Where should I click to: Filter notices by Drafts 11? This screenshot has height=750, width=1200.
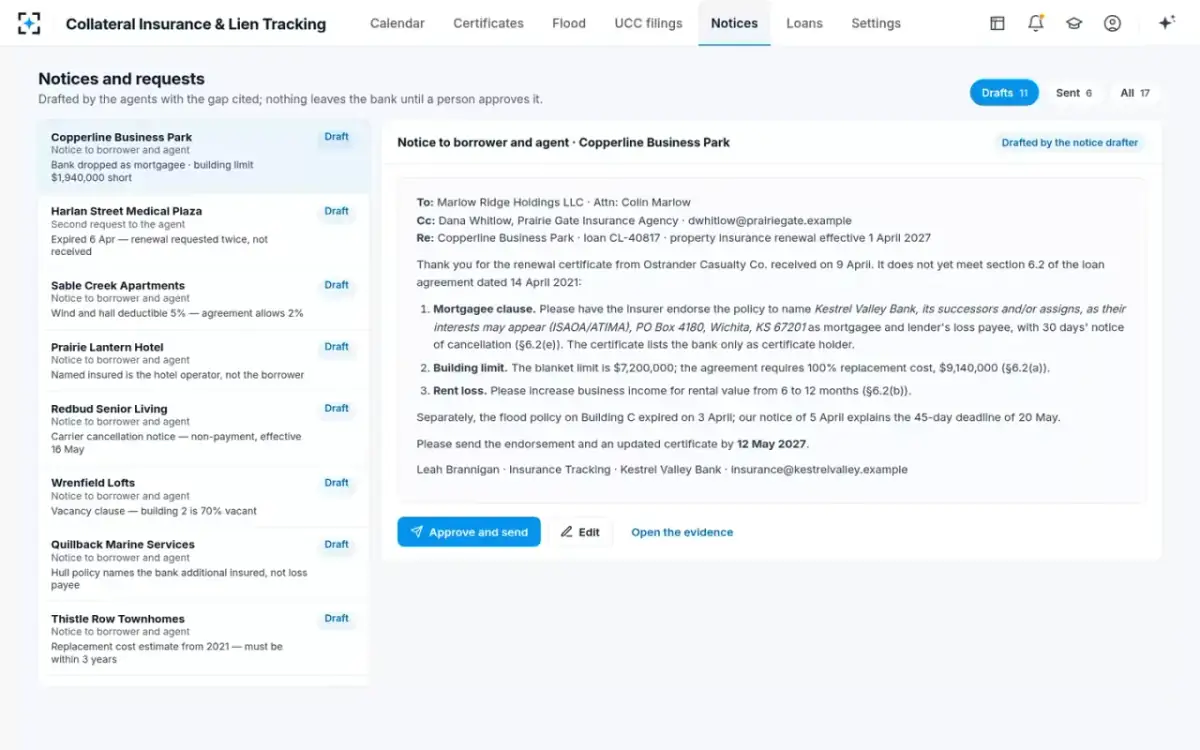(x=1004, y=93)
